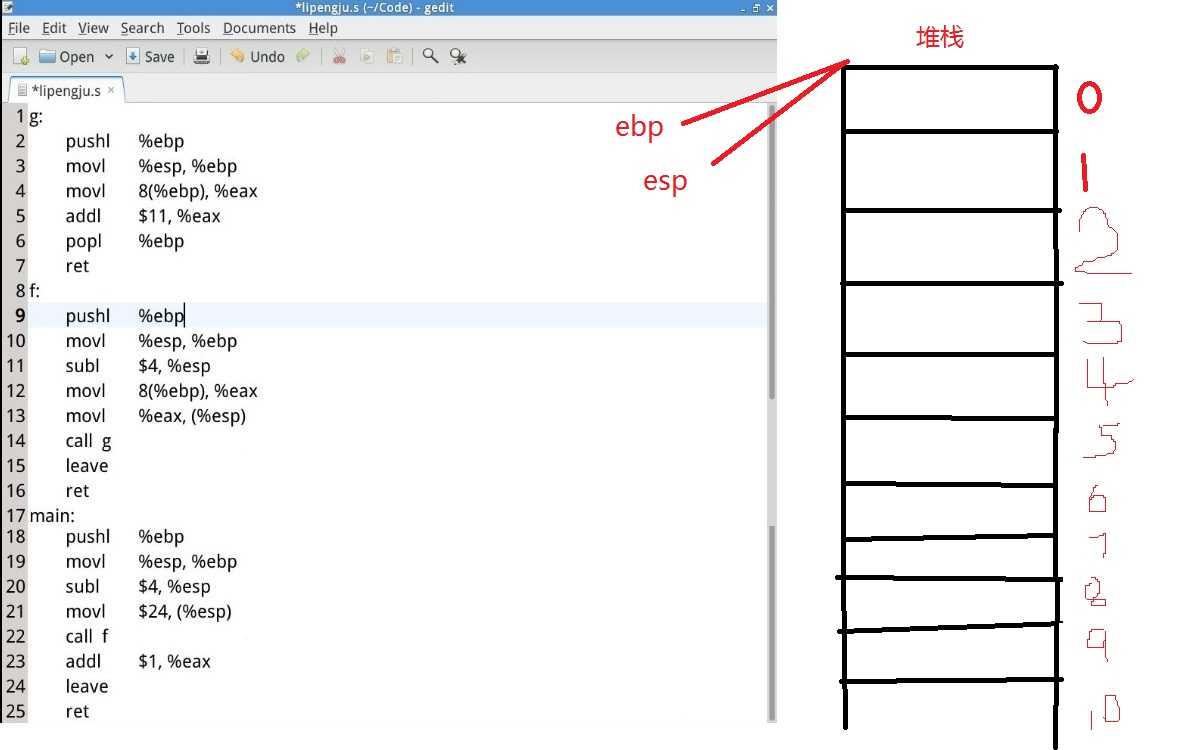Minimize the gedit window
1180x750 pixels.
pyautogui.click(x=742, y=8)
